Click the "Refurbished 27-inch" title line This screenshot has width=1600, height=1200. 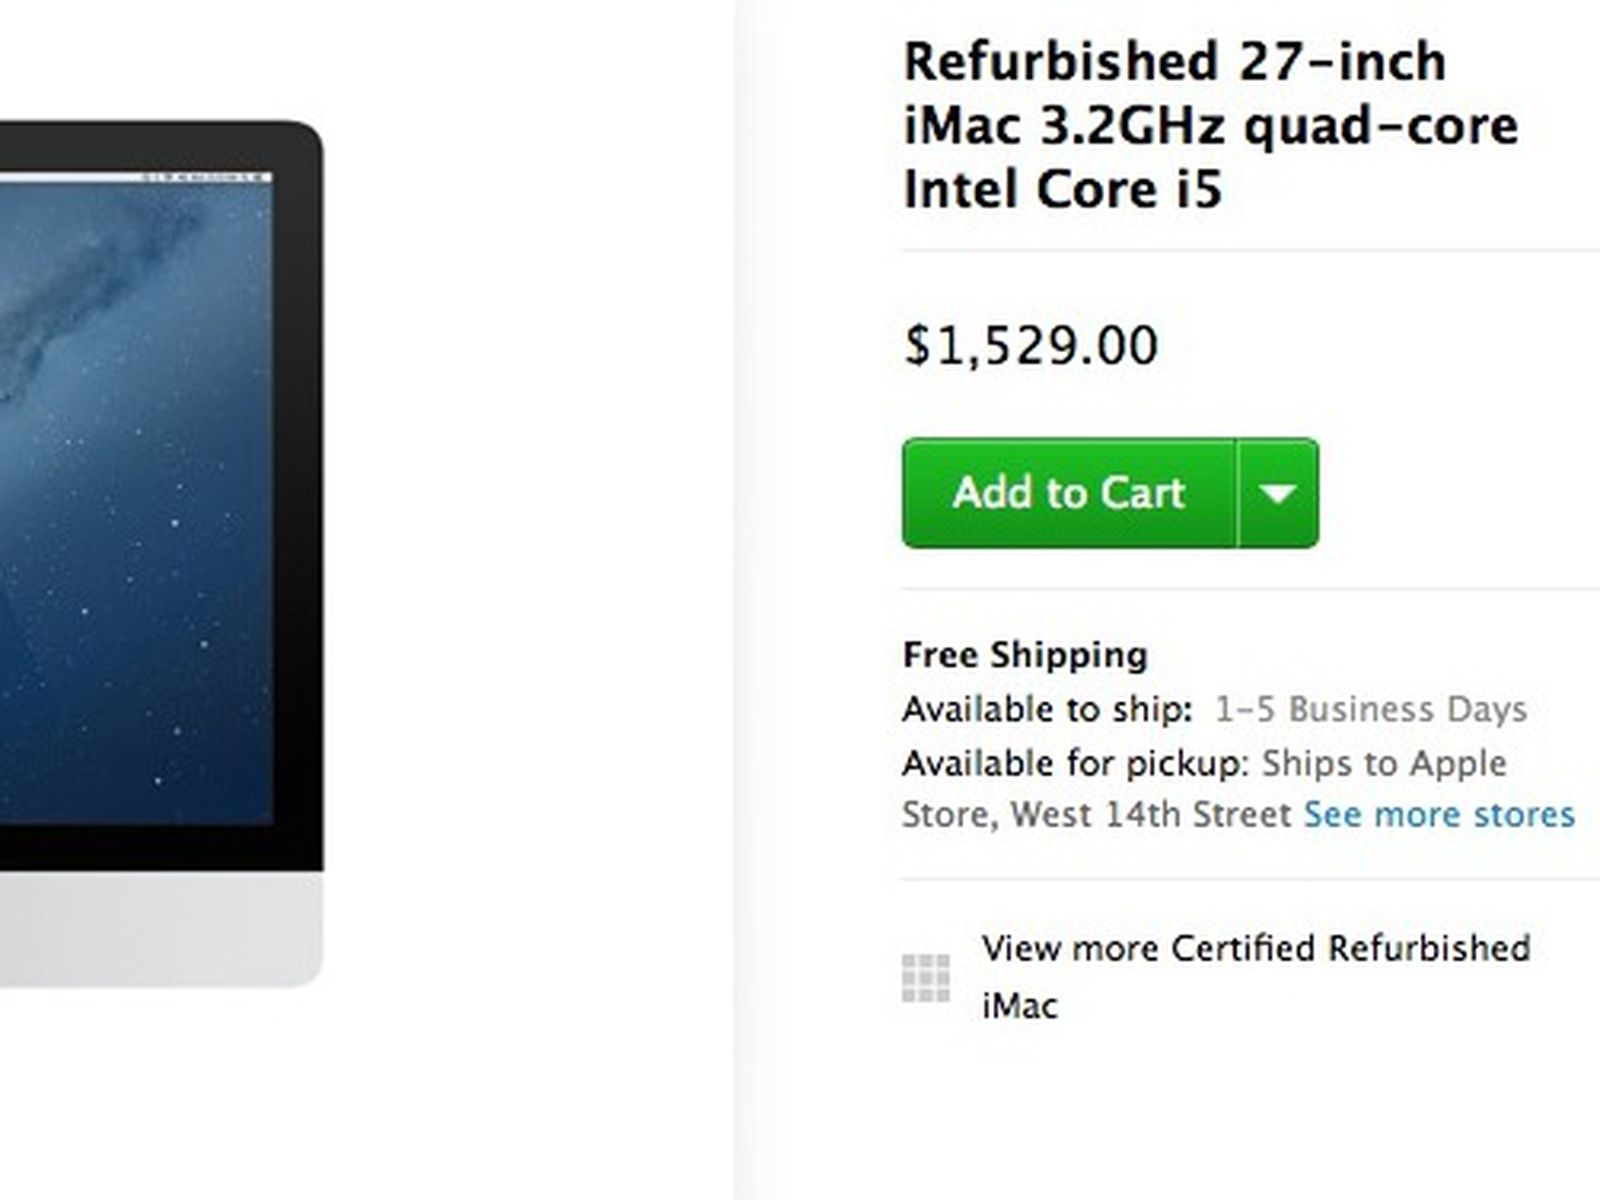1174,62
